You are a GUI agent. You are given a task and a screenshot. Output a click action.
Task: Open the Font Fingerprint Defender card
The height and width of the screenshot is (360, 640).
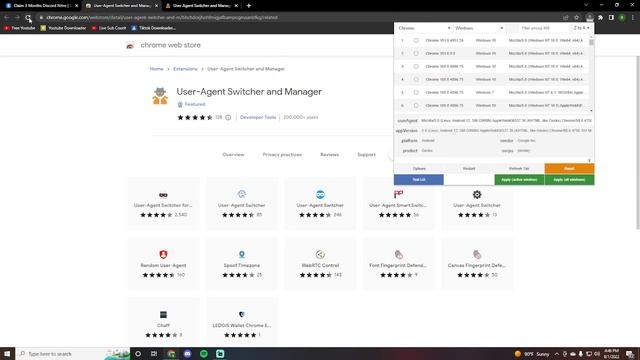coord(398,263)
